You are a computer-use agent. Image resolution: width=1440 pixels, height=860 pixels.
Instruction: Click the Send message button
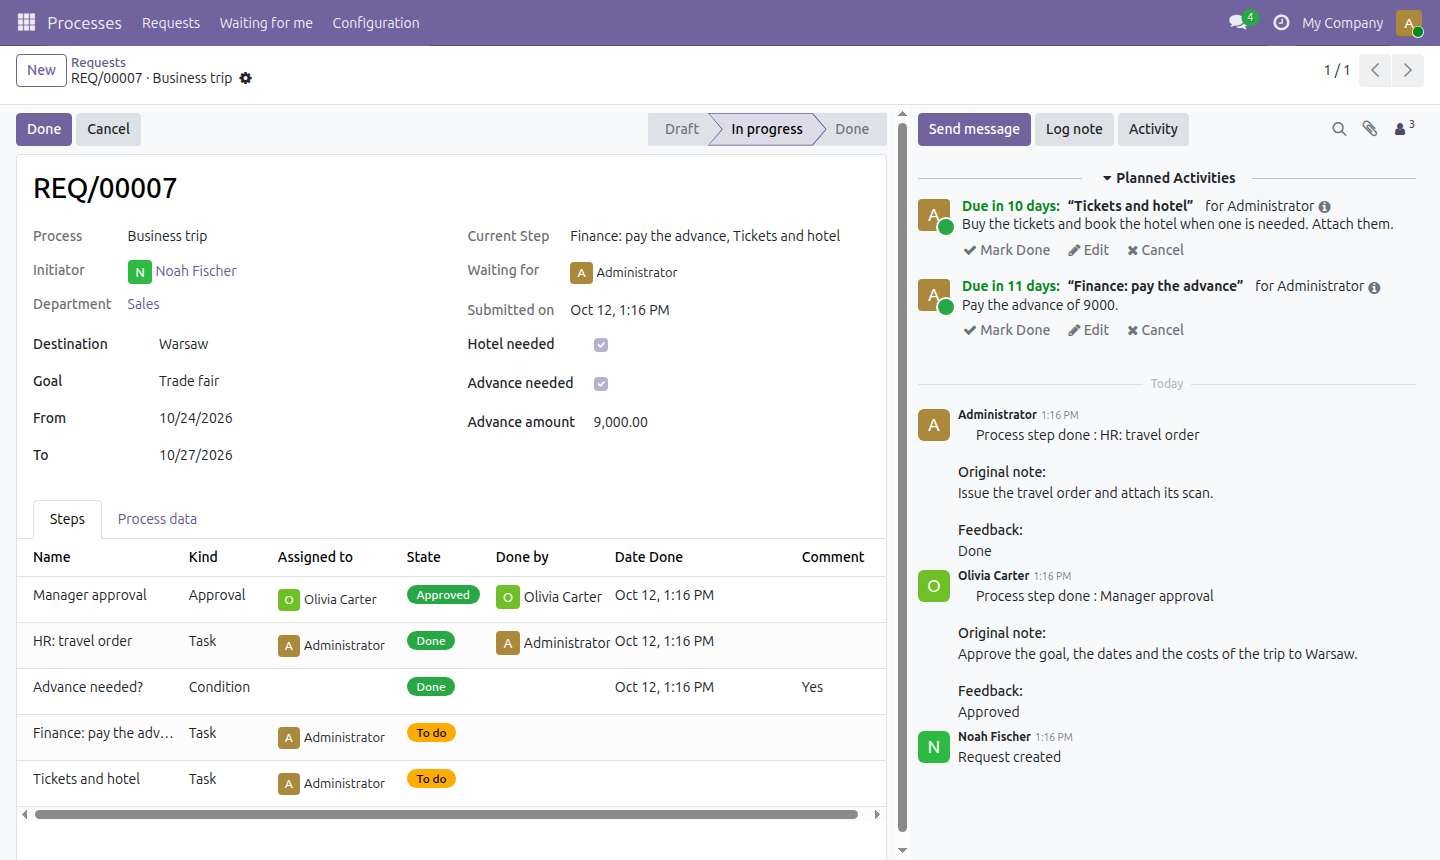click(974, 129)
